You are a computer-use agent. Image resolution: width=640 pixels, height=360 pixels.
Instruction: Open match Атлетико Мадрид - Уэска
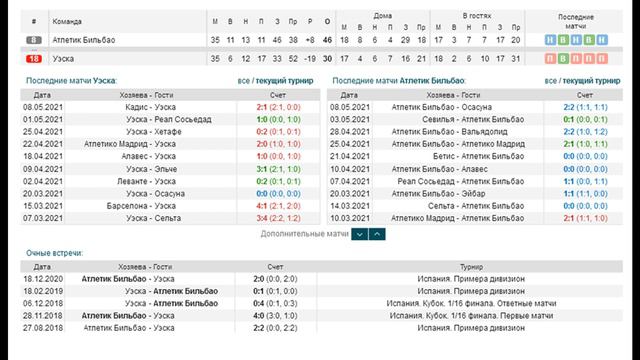(x=130, y=144)
